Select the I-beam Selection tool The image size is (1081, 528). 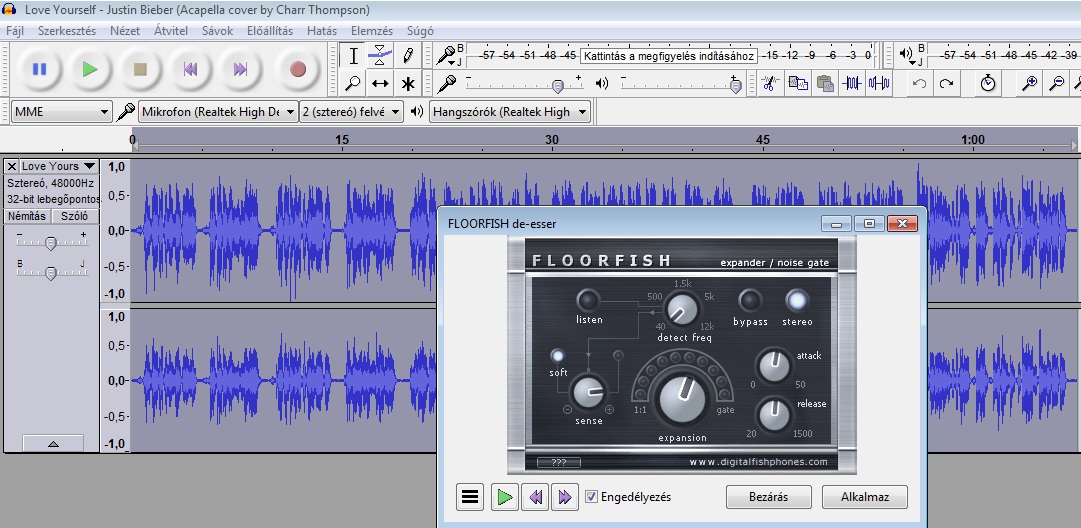[x=353, y=55]
